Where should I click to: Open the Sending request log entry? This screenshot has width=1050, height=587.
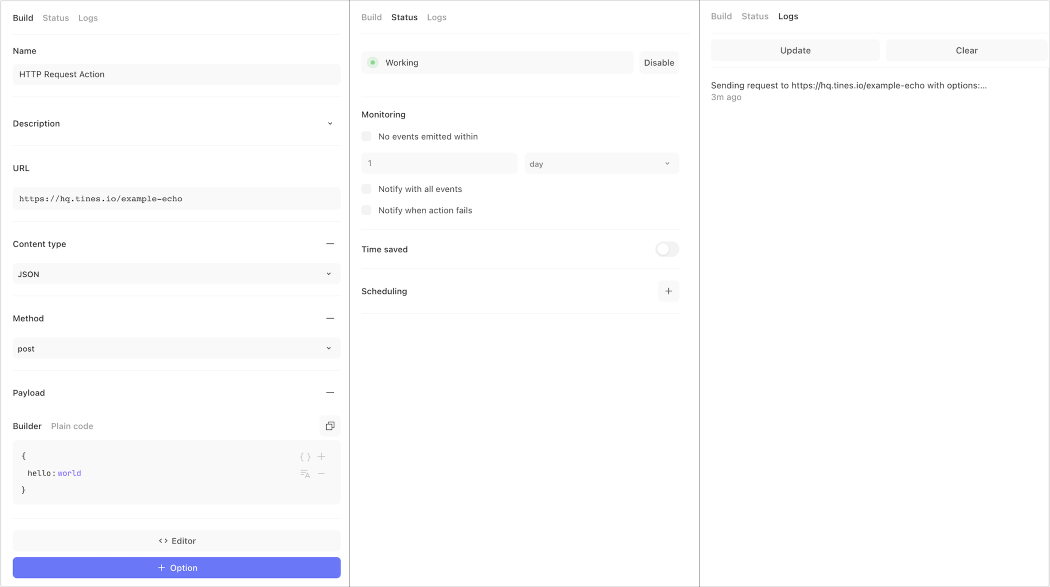click(848, 85)
